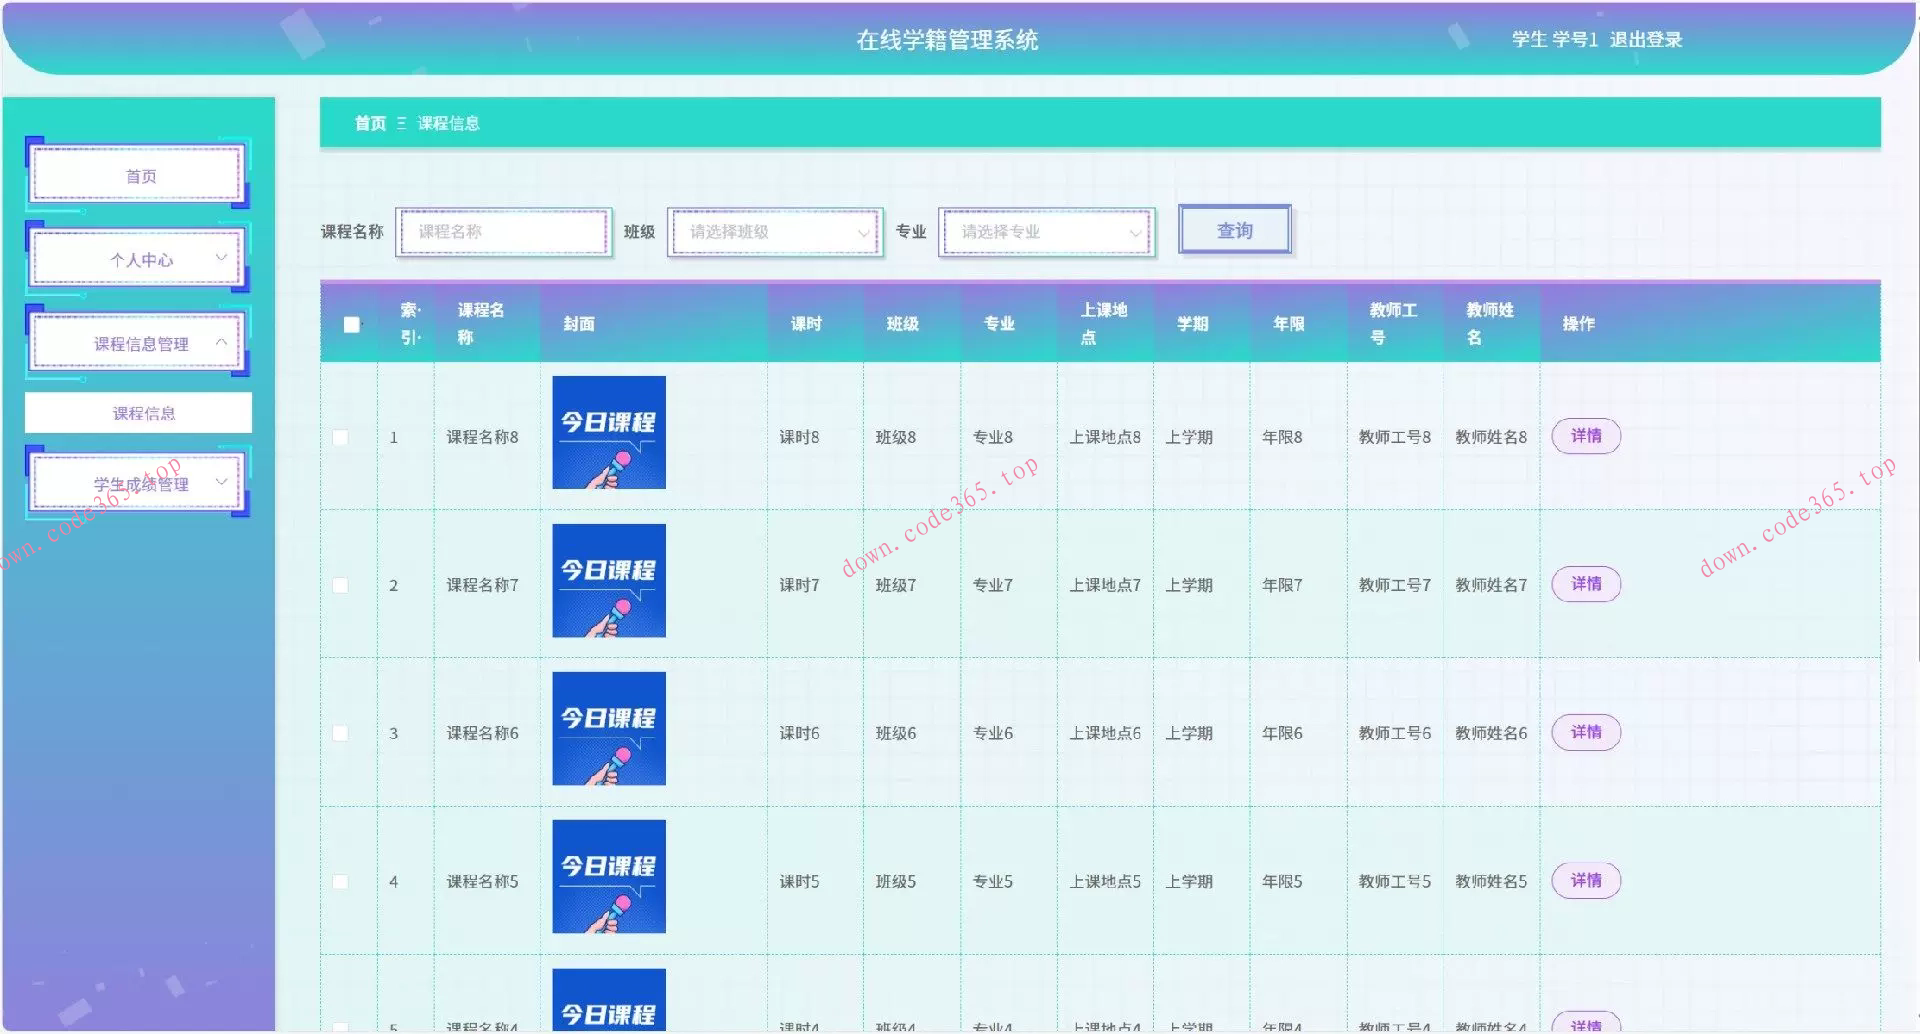Open 详情 for 课程名称6
The image size is (1920, 1034).
pos(1586,732)
